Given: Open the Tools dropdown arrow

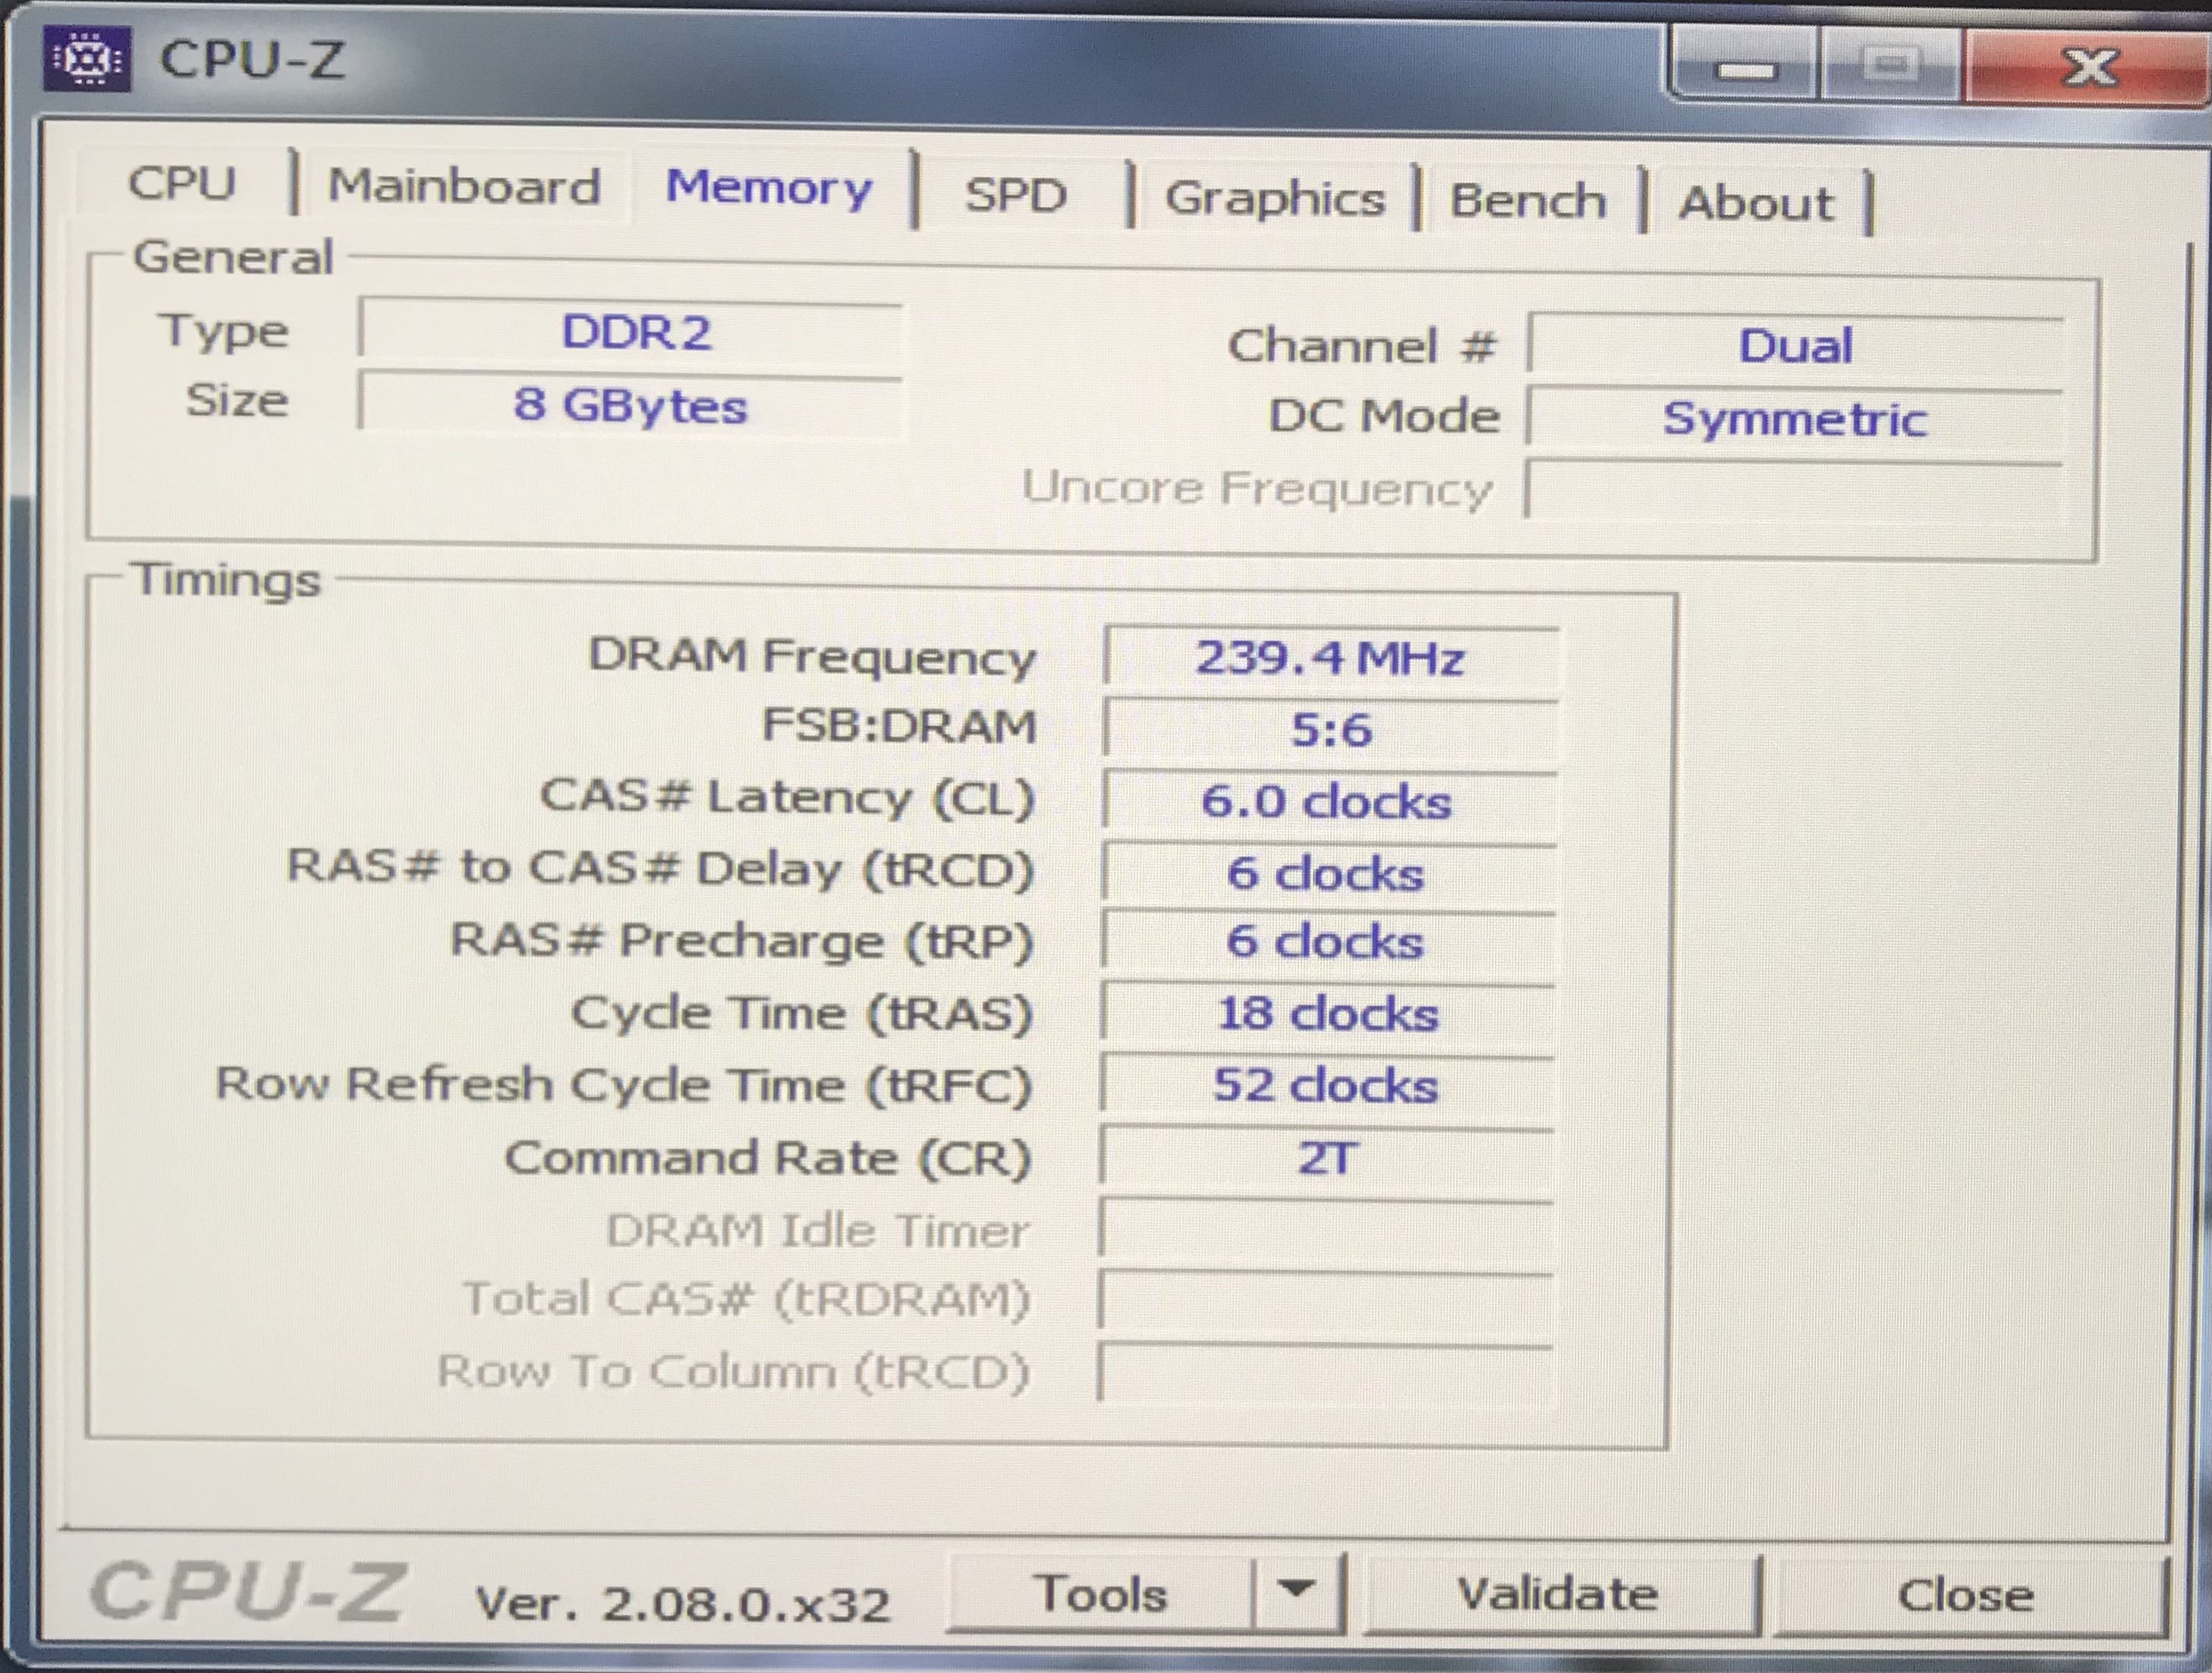Looking at the screenshot, I should 1296,1588.
